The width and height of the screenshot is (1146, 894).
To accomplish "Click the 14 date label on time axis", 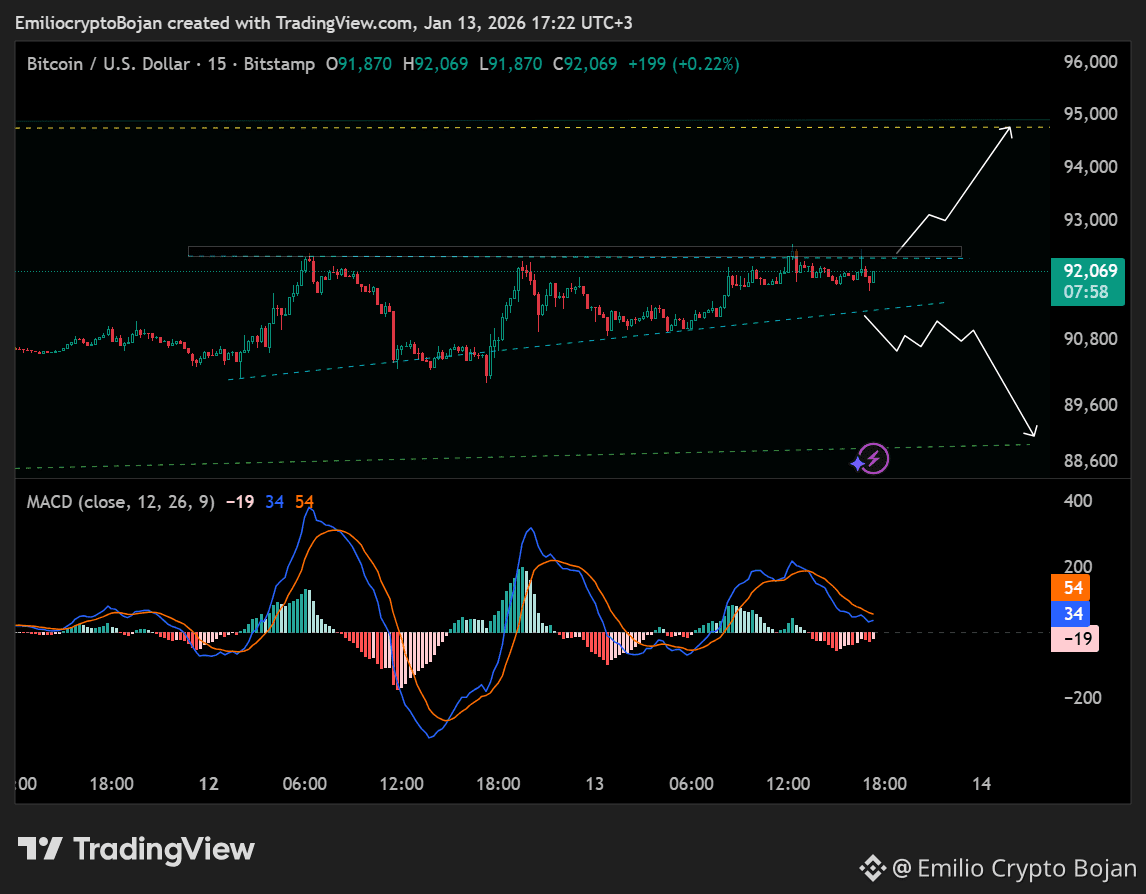I will click(x=982, y=784).
